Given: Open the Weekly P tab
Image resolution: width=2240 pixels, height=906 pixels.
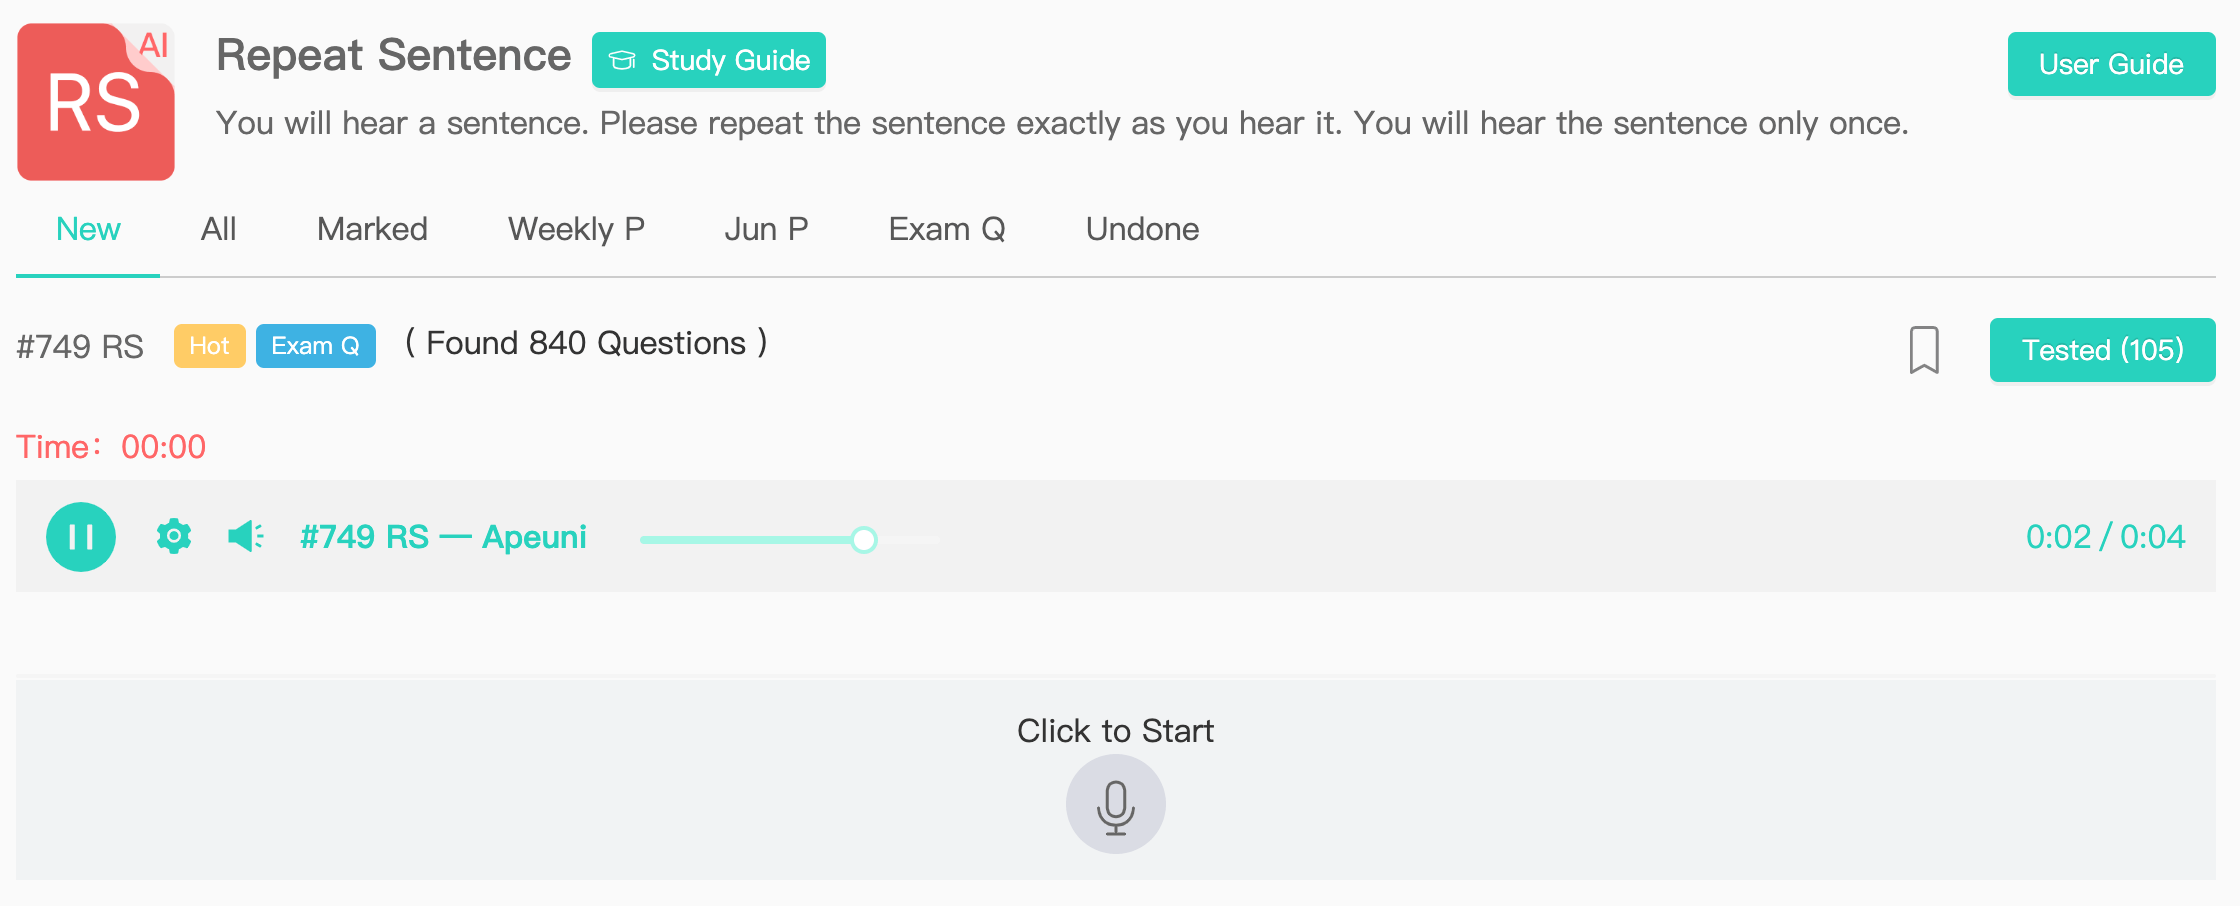Looking at the screenshot, I should tap(576, 229).
